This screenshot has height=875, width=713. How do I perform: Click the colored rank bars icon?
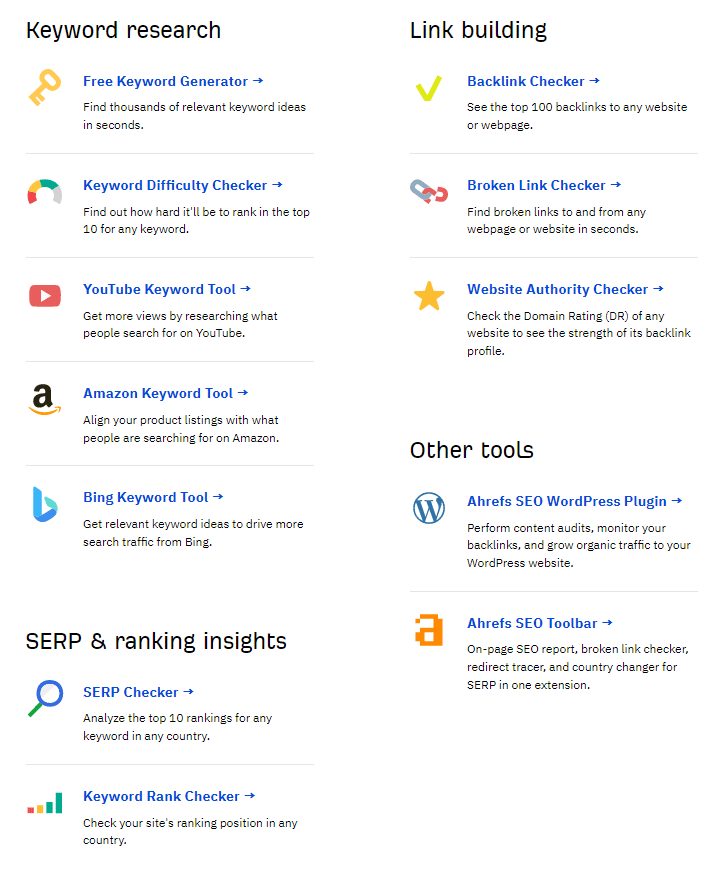coord(45,803)
